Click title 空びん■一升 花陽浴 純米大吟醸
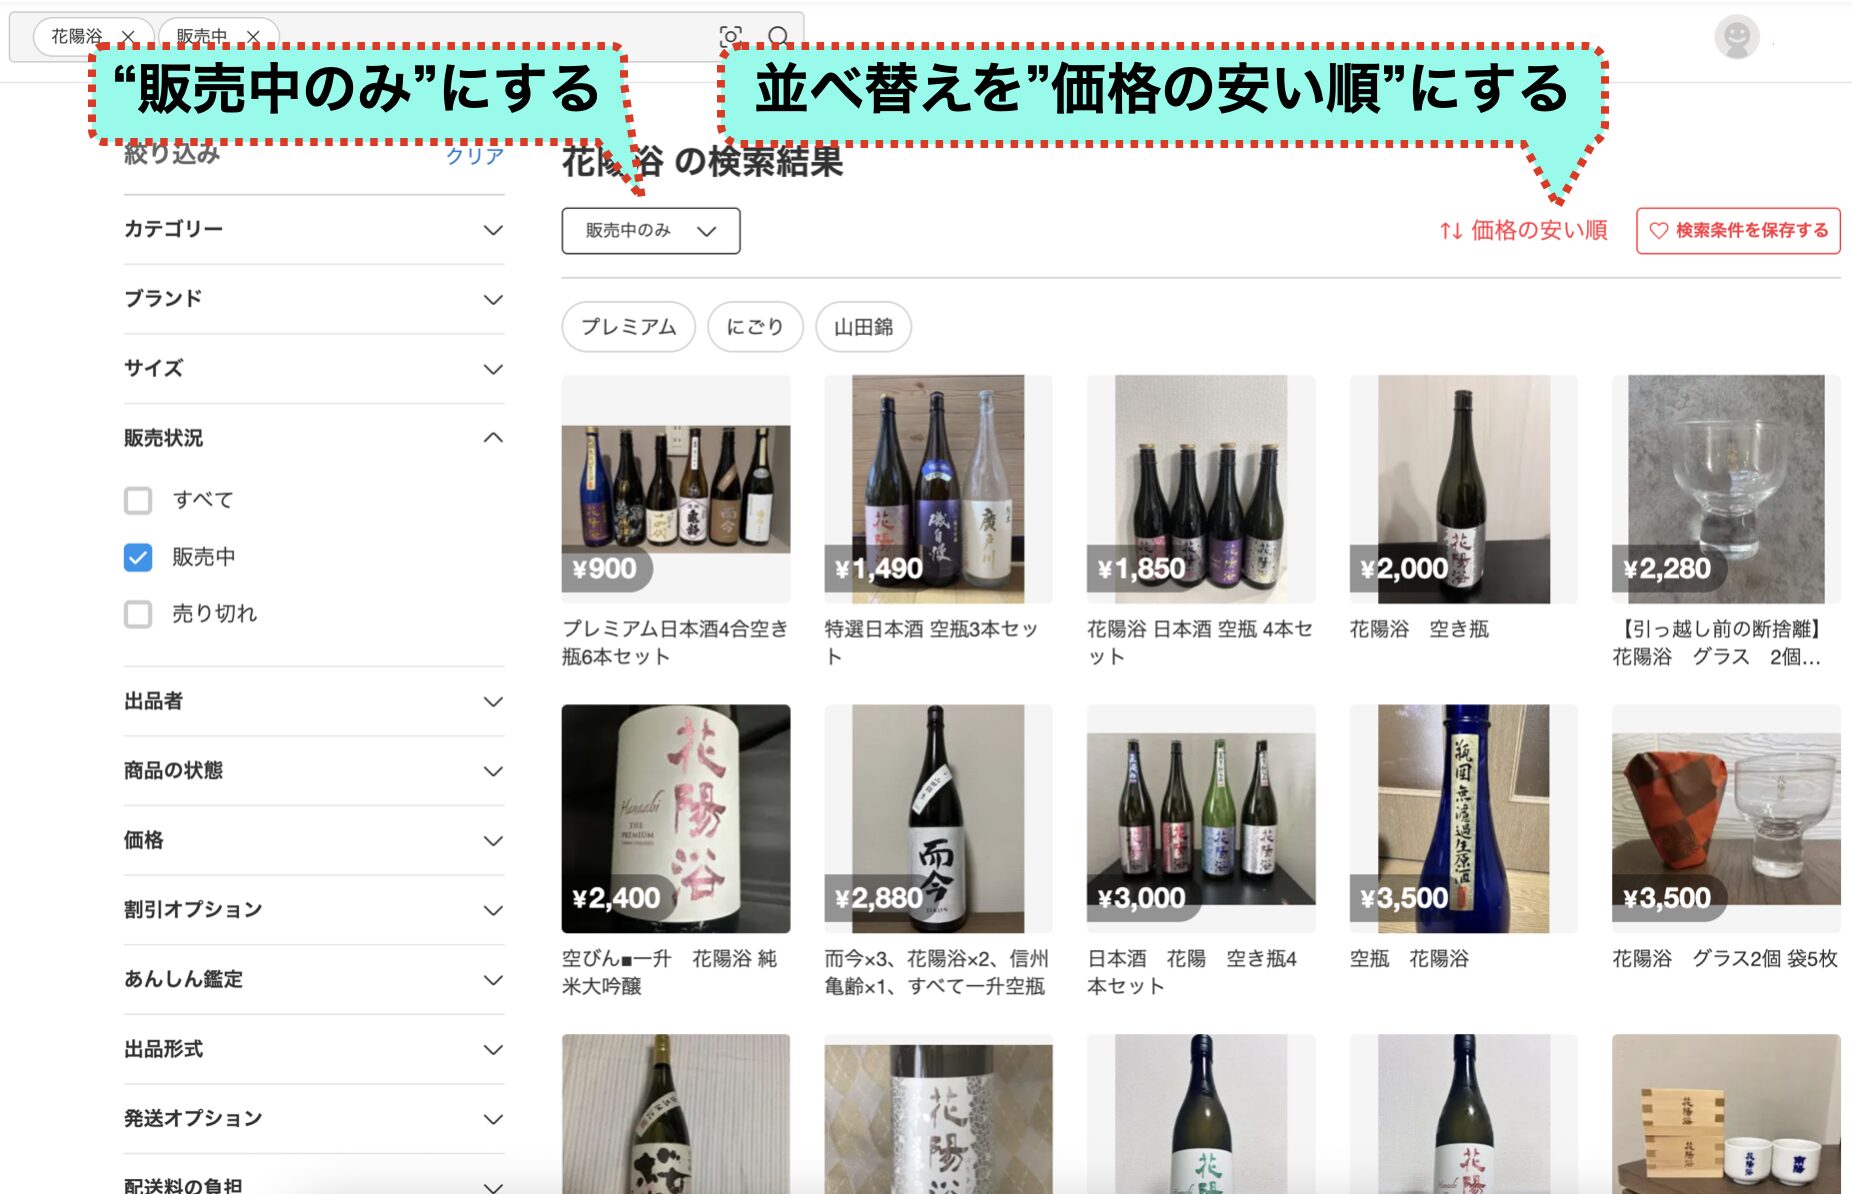This screenshot has width=1852, height=1194. pyautogui.click(x=669, y=973)
